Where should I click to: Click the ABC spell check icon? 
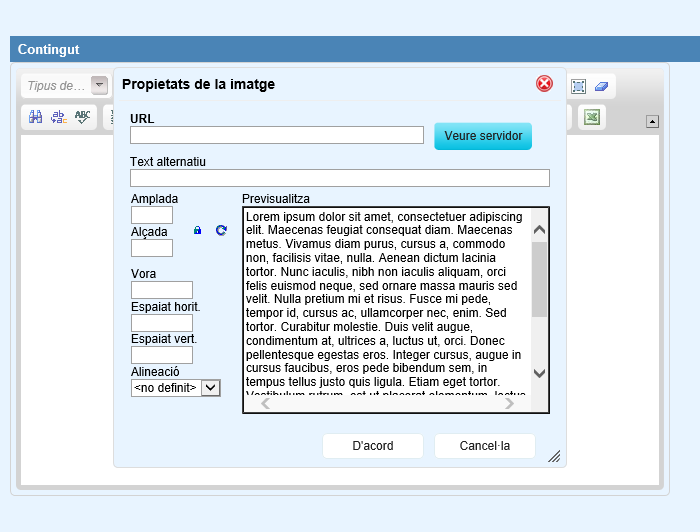[83, 117]
